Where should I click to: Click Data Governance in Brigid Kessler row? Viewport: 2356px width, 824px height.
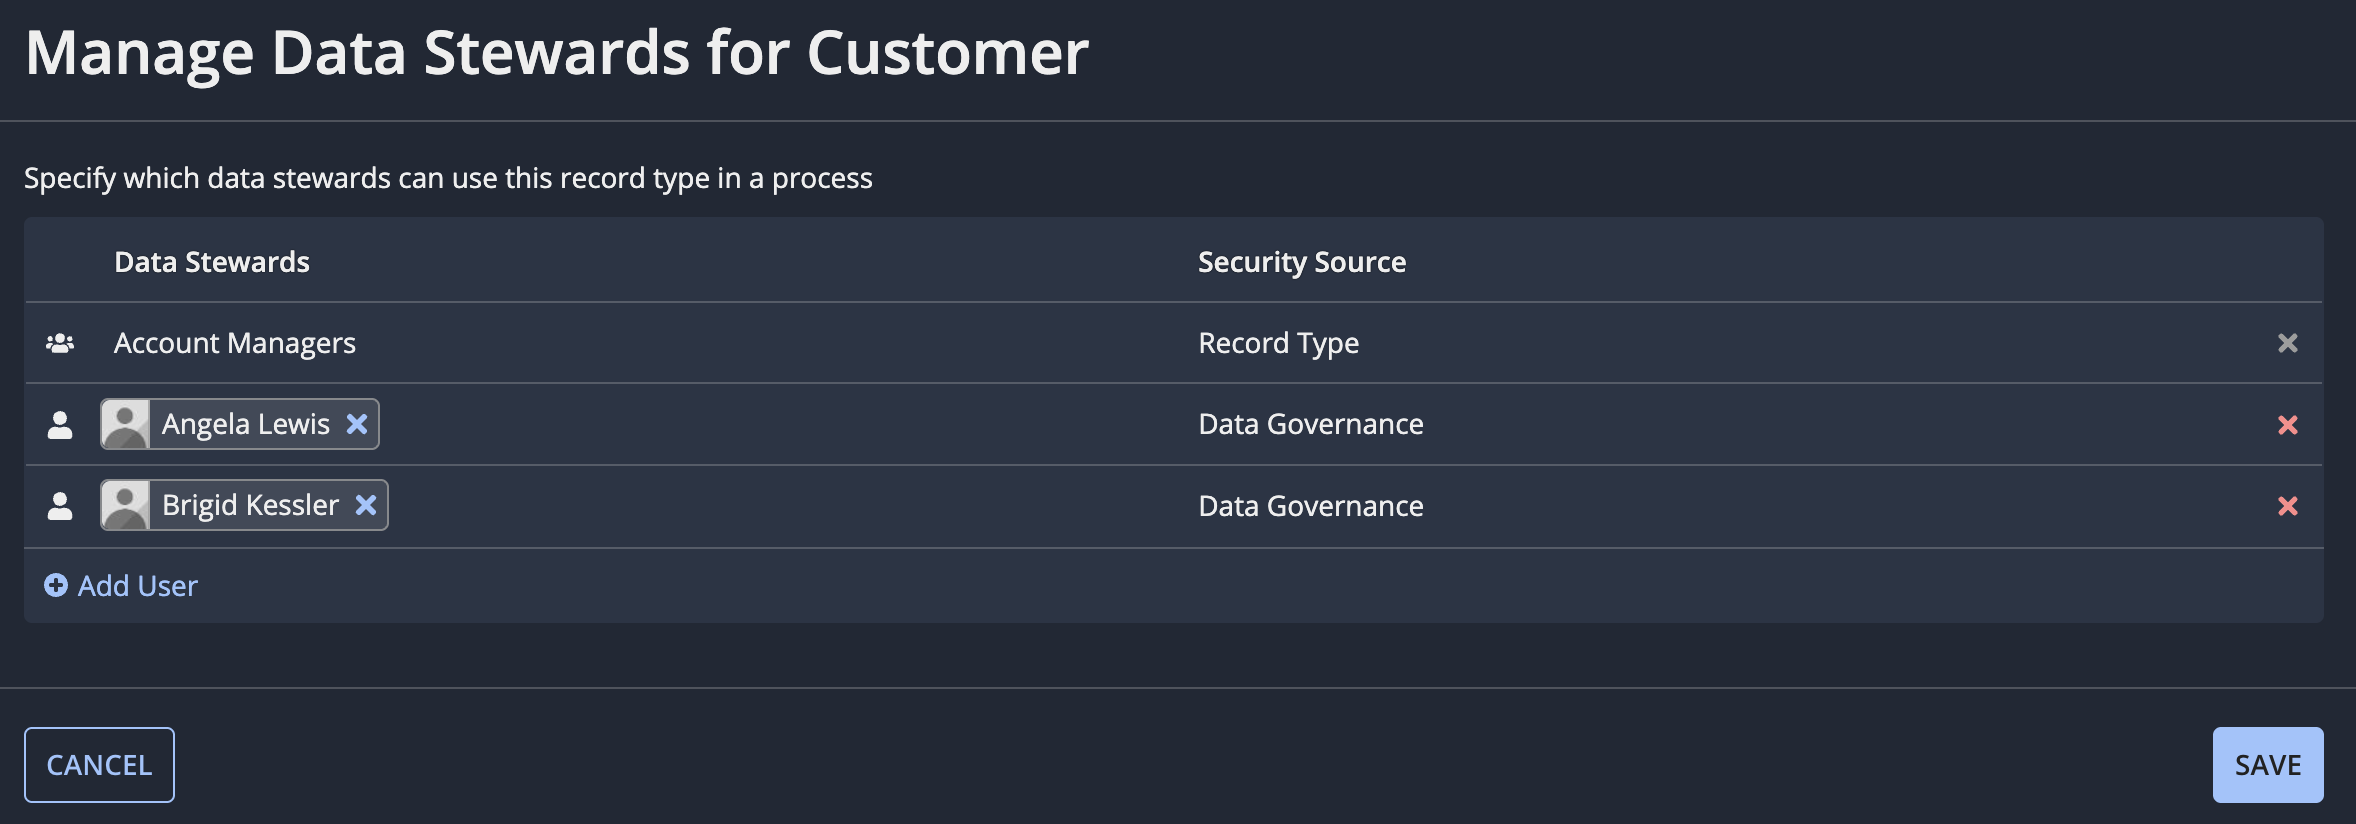[1311, 506]
